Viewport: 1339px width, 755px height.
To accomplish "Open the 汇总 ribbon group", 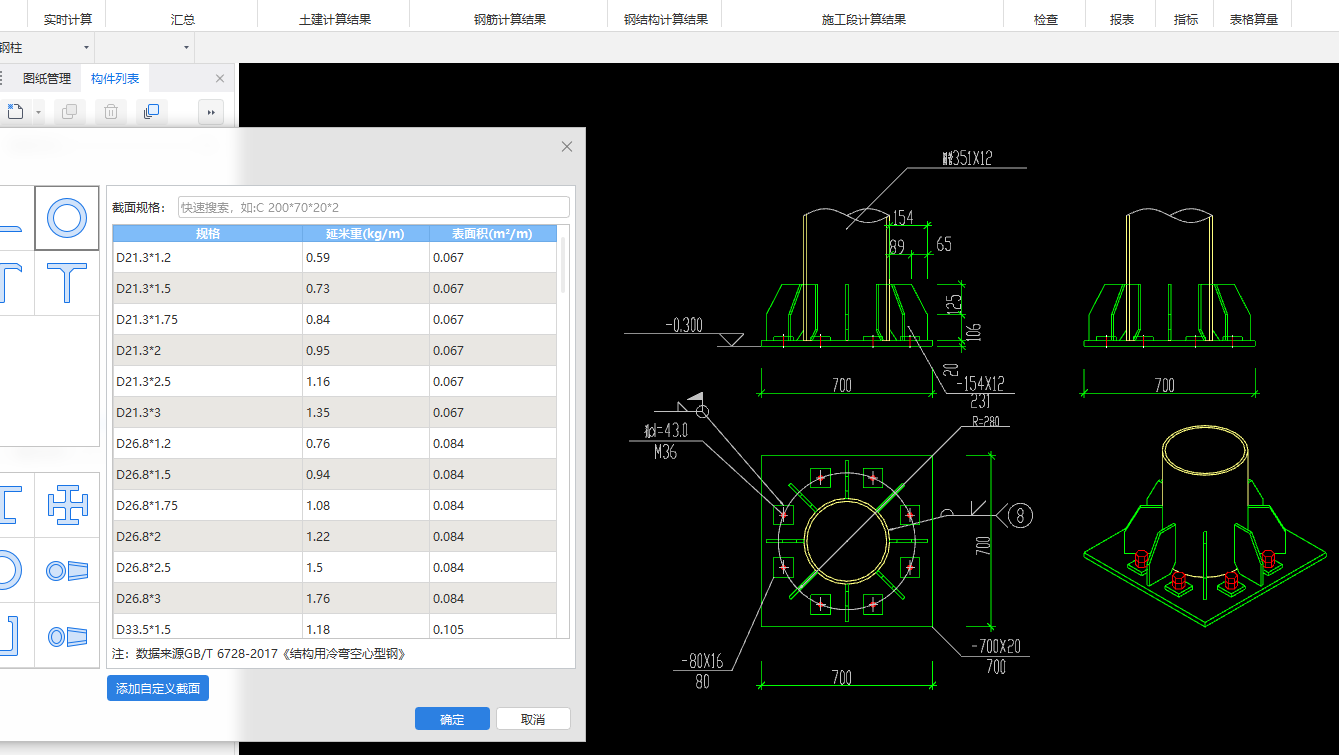I will tap(183, 20).
